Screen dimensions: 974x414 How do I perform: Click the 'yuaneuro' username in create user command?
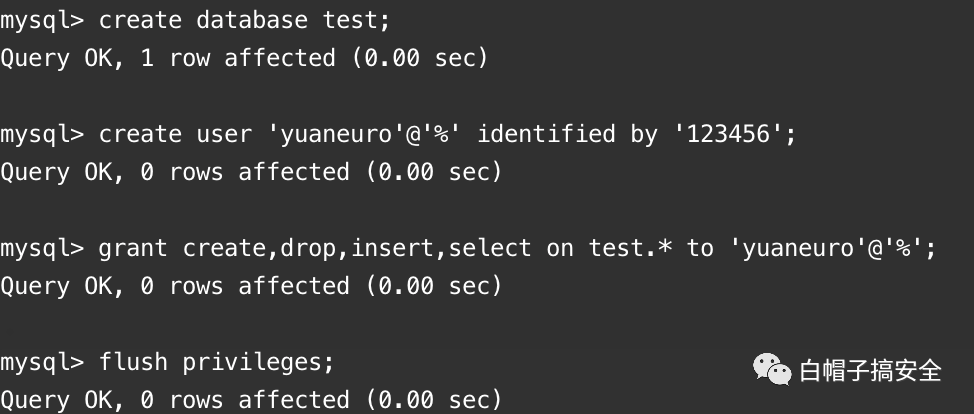pyautogui.click(x=336, y=134)
